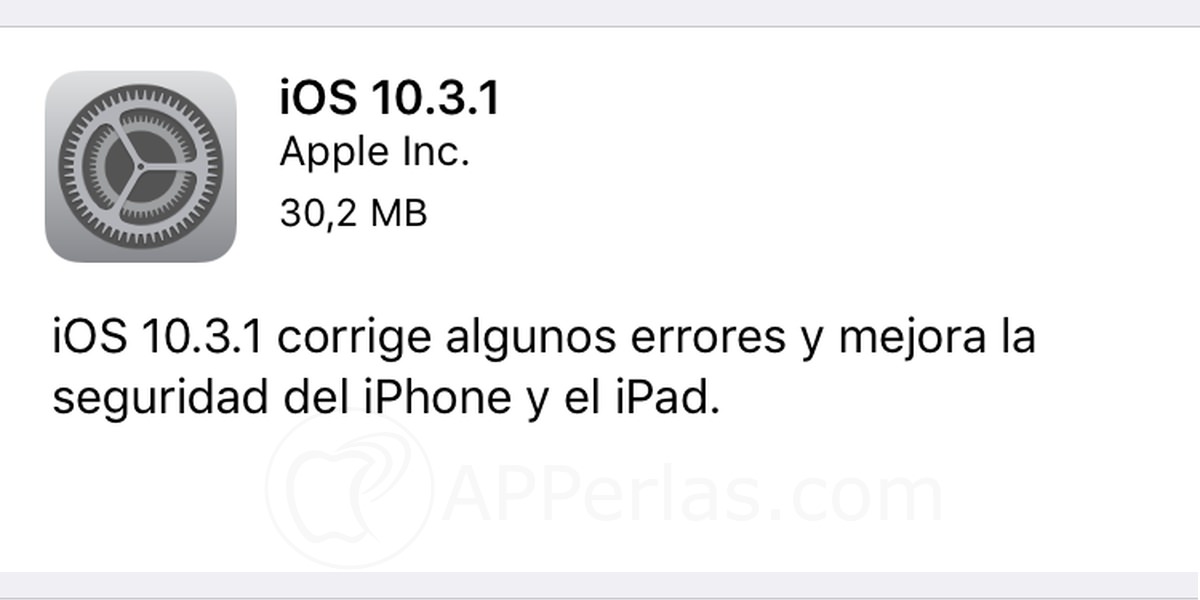Click the 30,2 MB size label
This screenshot has height=600, width=1200.
353,212
